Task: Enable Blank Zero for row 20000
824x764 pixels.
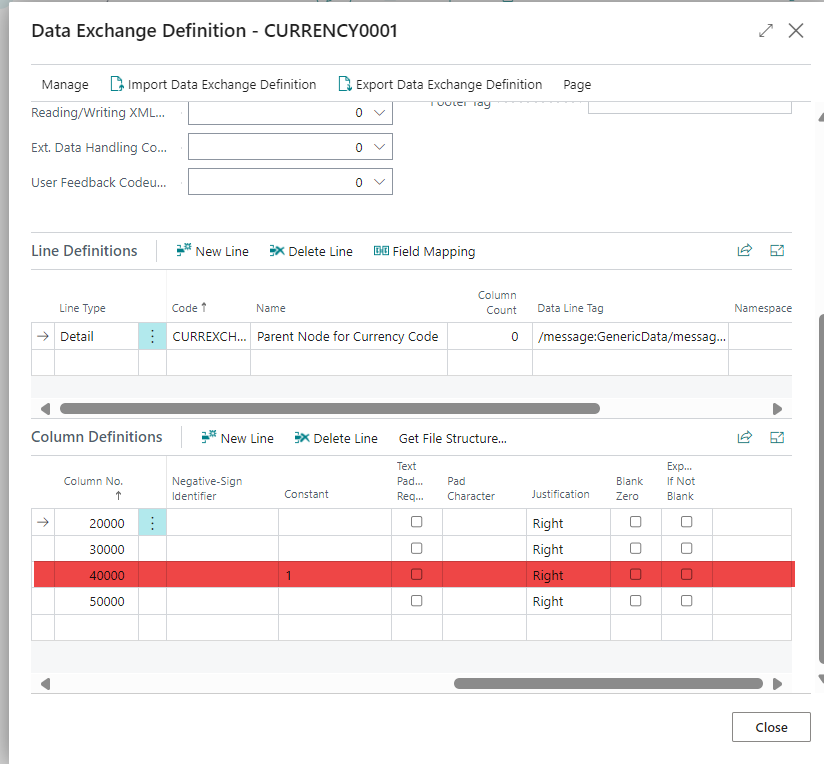Action: (635, 522)
